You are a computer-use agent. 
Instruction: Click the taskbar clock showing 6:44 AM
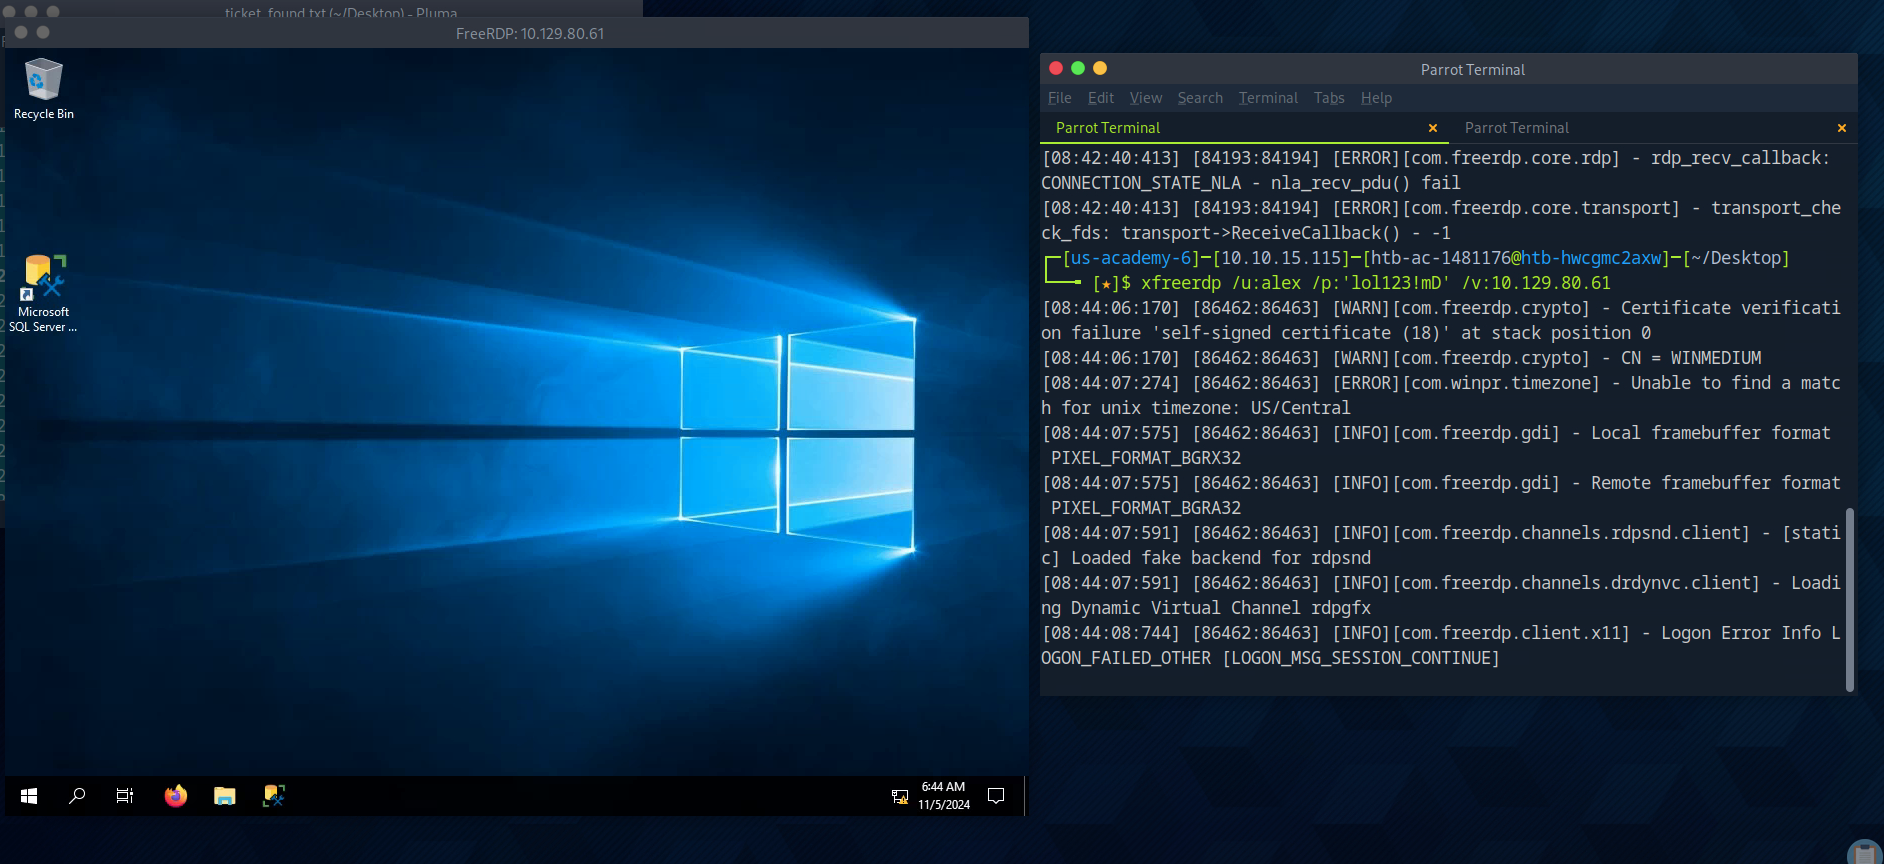944,796
